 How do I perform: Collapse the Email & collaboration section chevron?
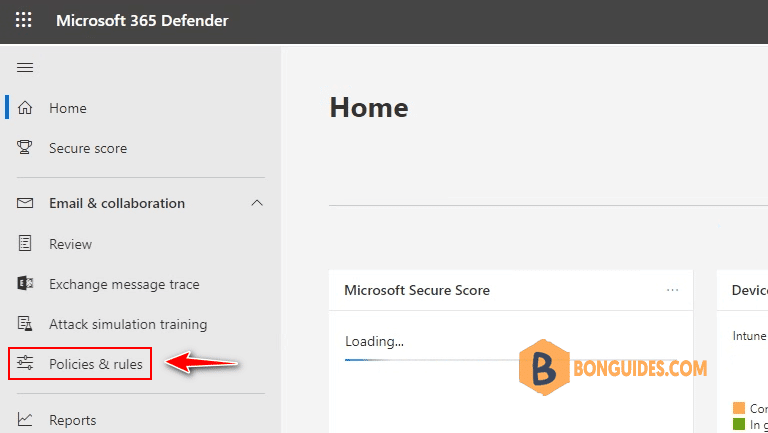coord(257,203)
